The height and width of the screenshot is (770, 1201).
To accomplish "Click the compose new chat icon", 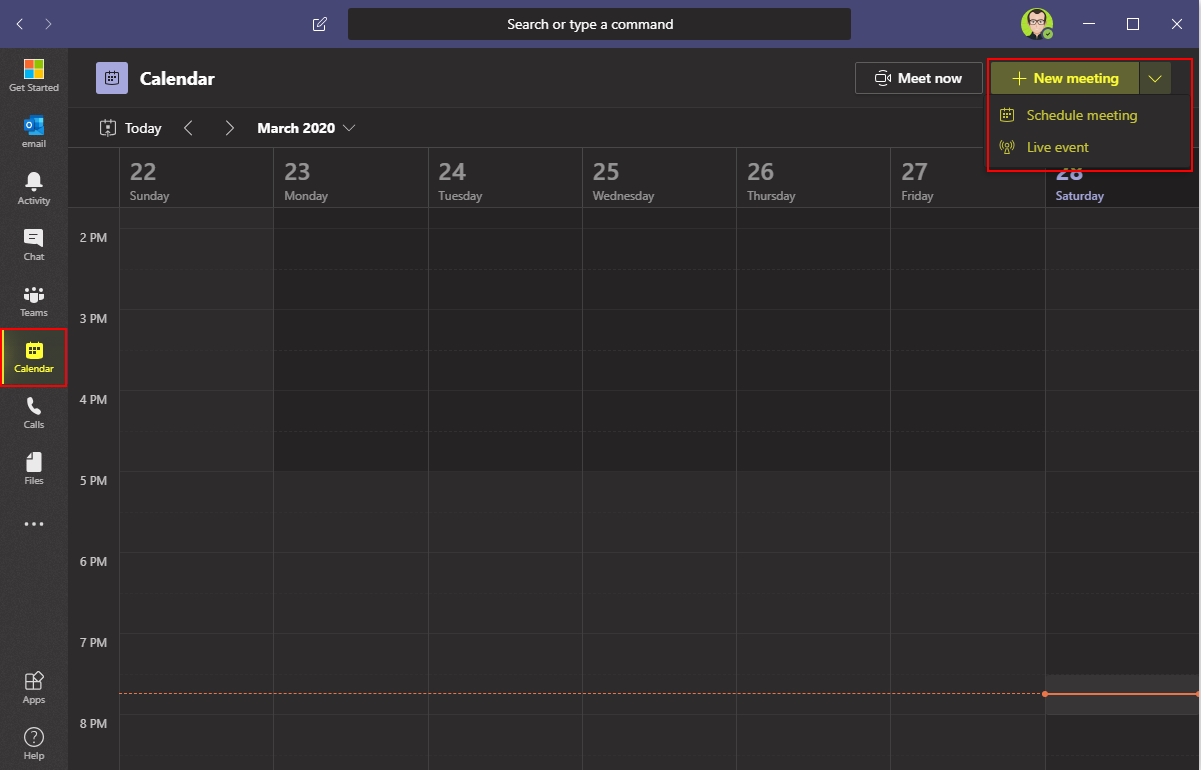I will point(320,24).
